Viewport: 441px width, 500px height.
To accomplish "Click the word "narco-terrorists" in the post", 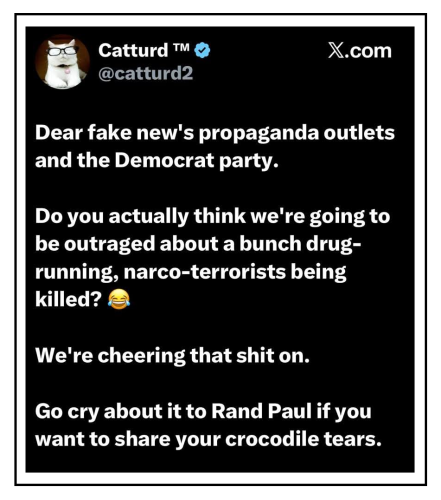I will point(205,272).
